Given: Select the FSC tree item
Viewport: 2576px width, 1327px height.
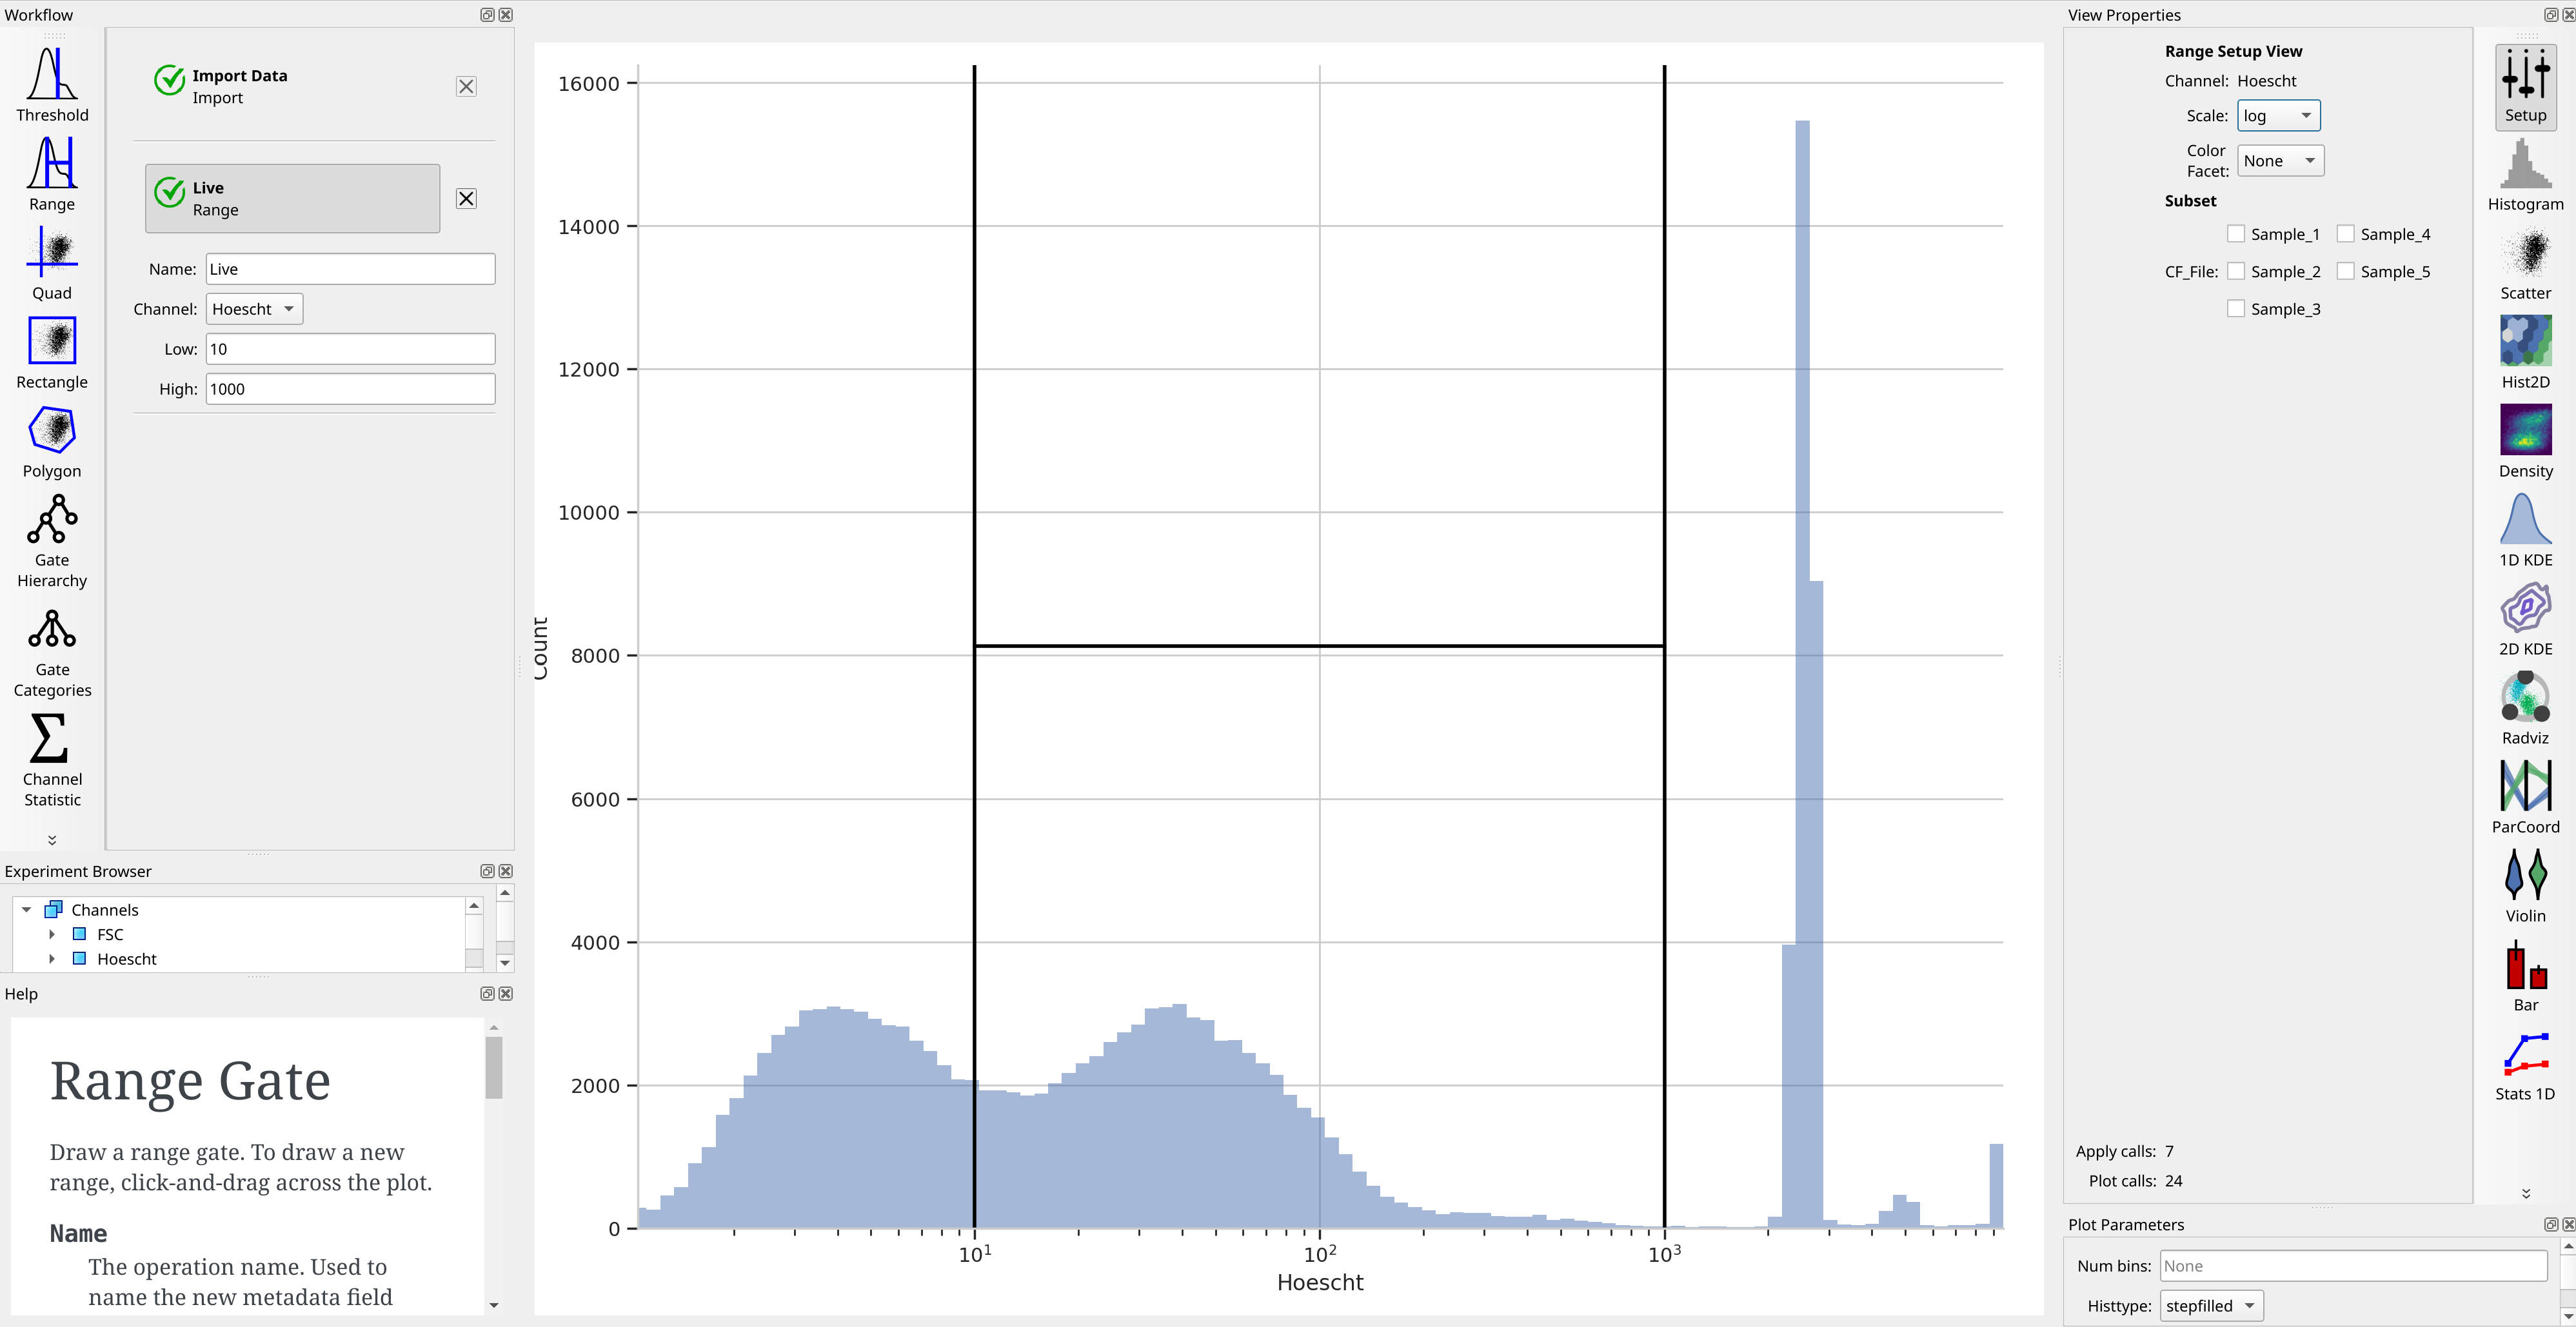Looking at the screenshot, I should (x=110, y=934).
